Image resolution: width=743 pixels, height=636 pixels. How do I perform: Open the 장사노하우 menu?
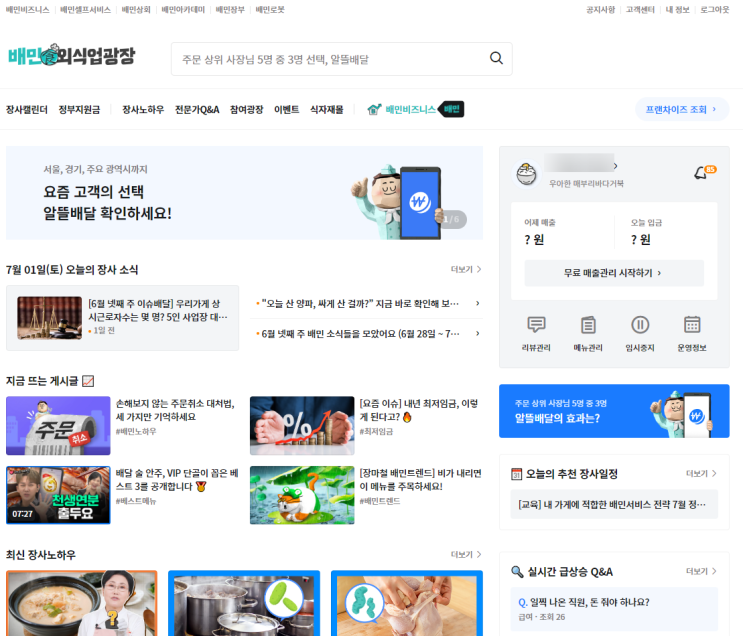pos(143,109)
